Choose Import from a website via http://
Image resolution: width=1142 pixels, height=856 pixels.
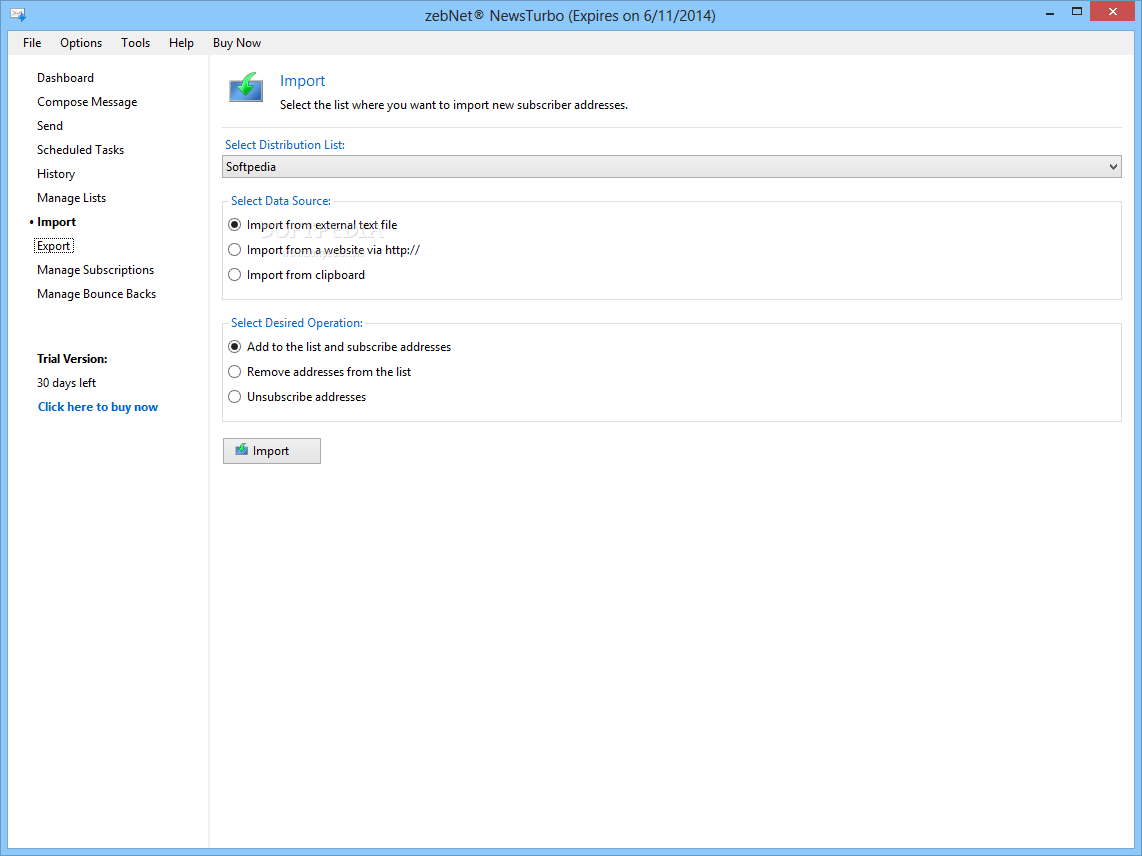[324, 250]
